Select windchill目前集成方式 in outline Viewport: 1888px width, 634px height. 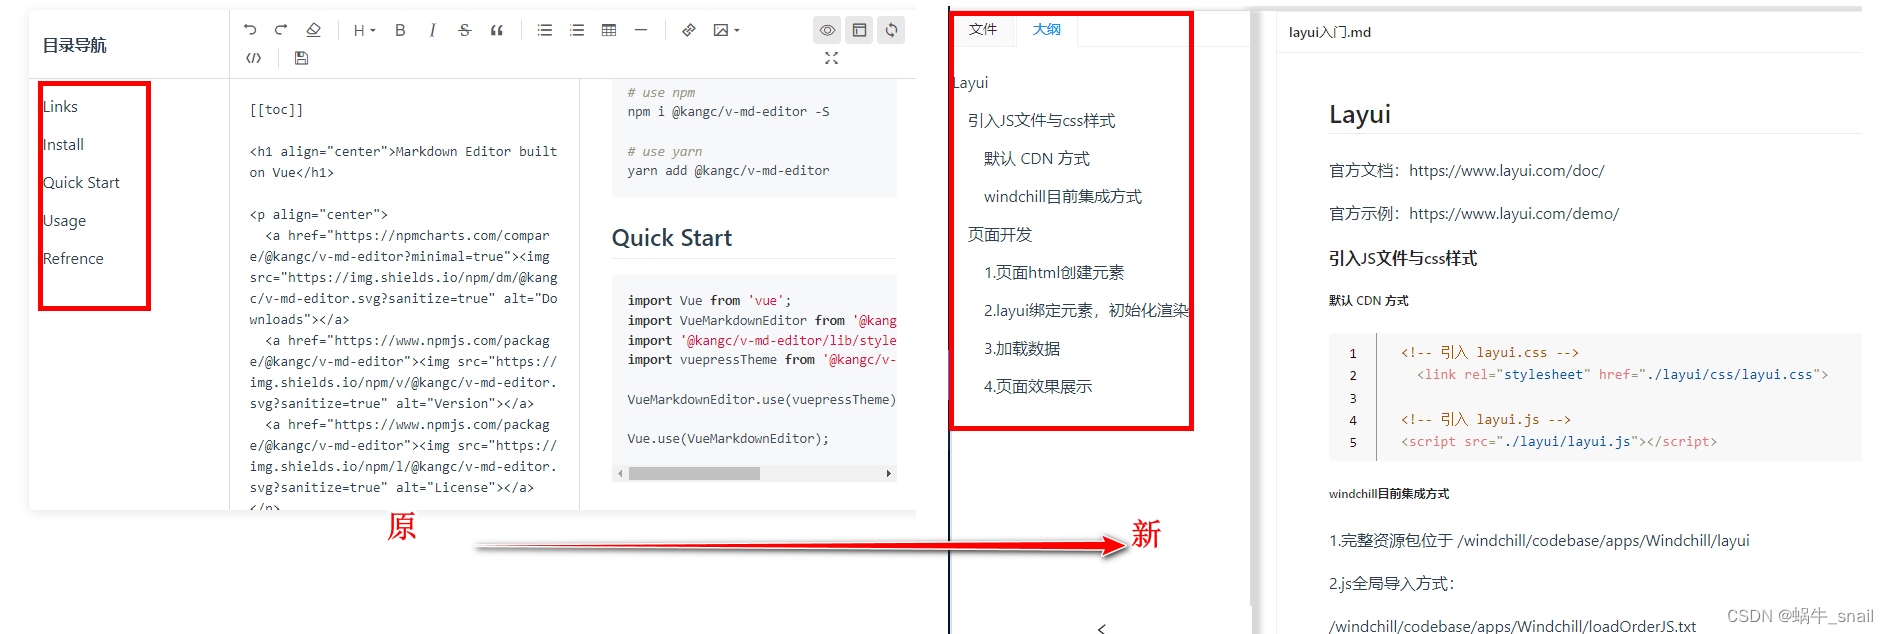(x=1062, y=196)
